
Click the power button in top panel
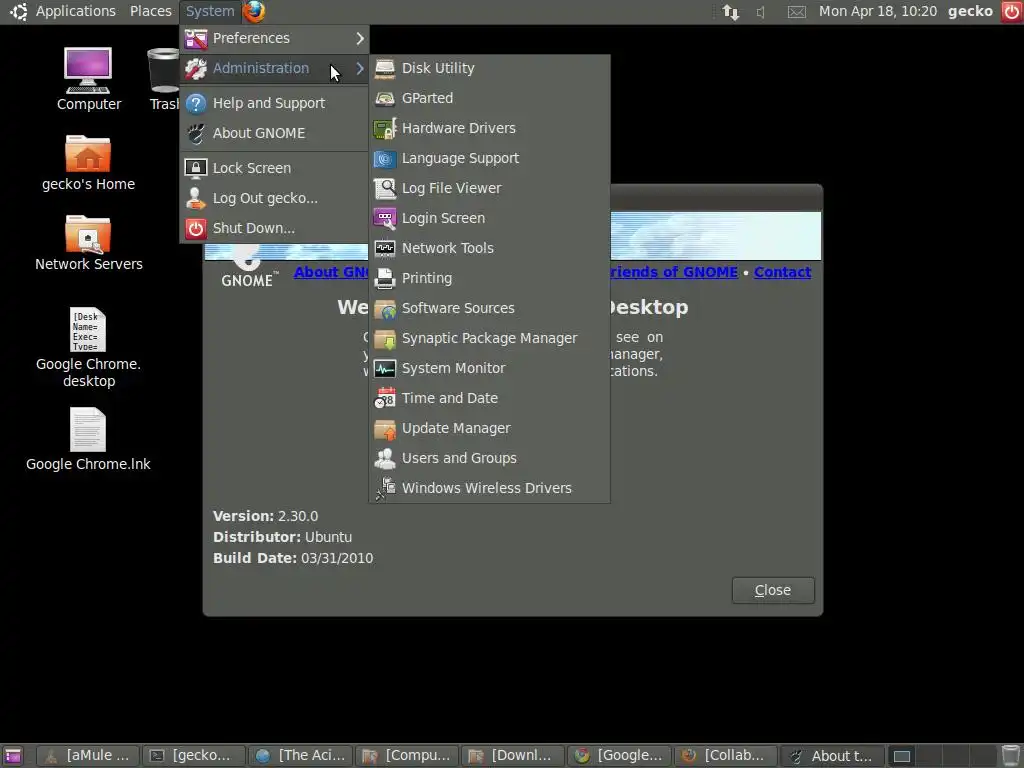coord(1012,11)
